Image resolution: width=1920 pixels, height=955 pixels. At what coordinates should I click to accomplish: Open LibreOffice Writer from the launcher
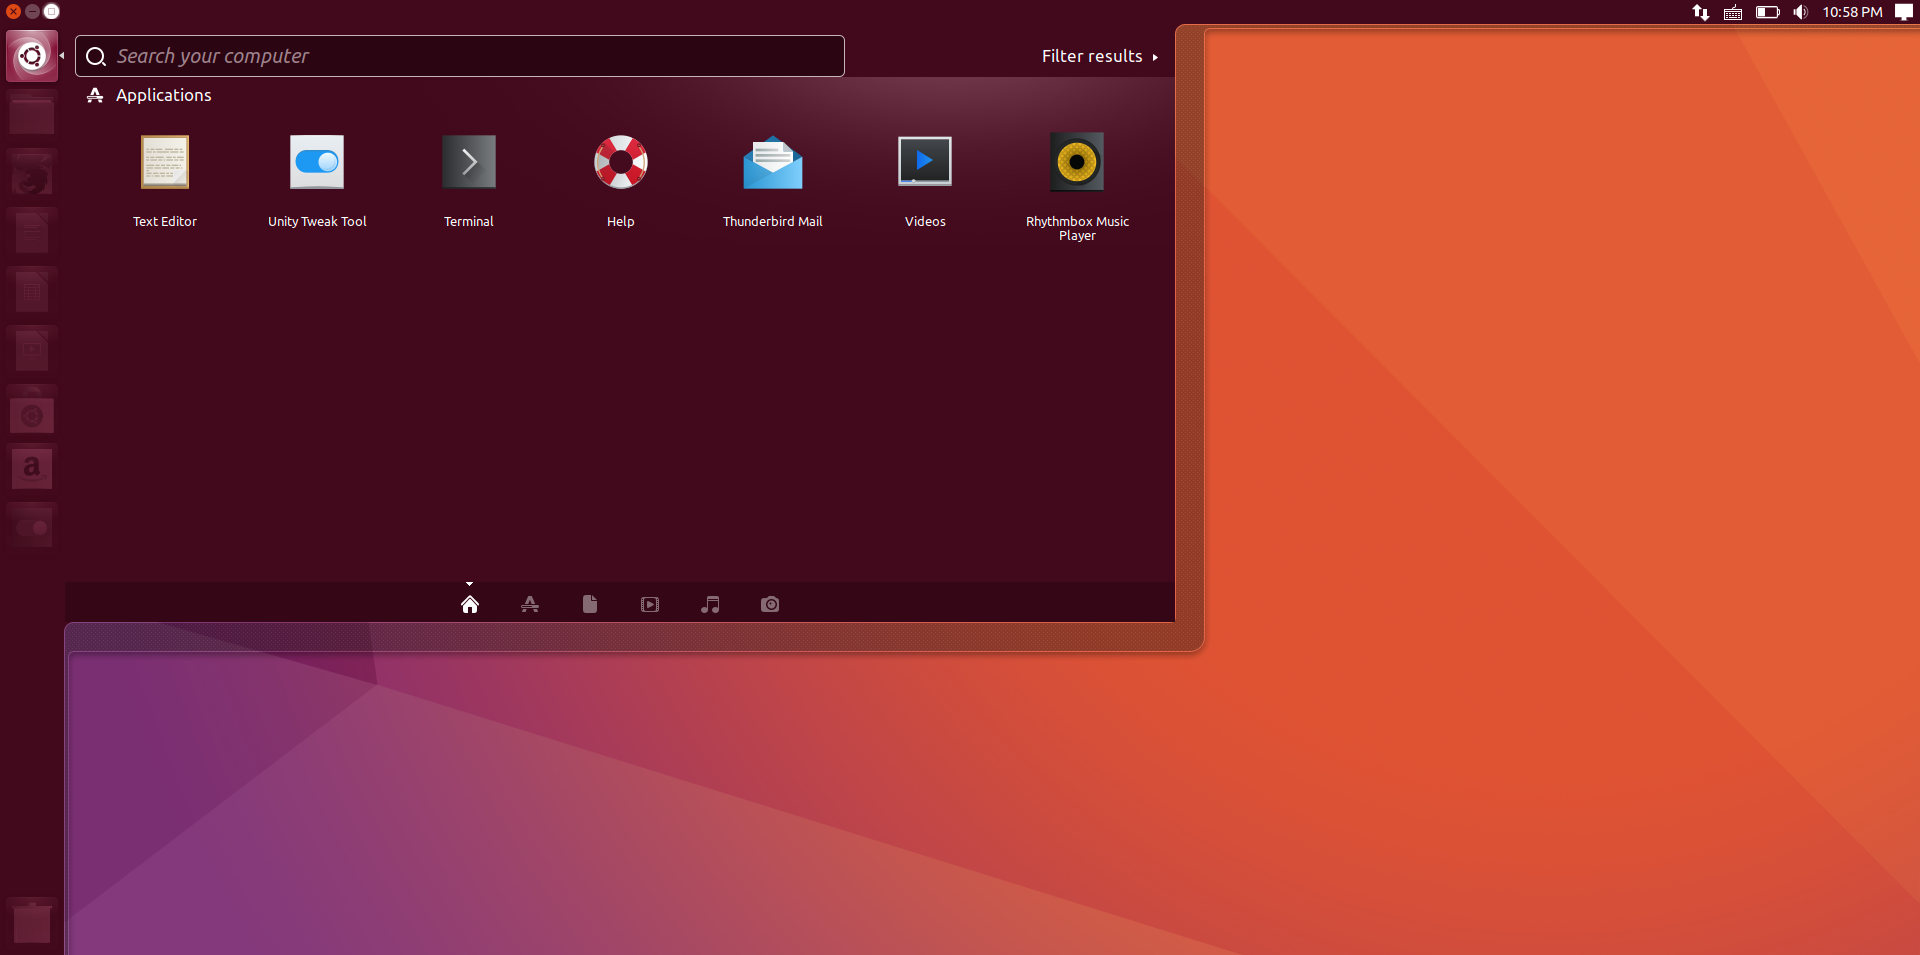click(32, 233)
